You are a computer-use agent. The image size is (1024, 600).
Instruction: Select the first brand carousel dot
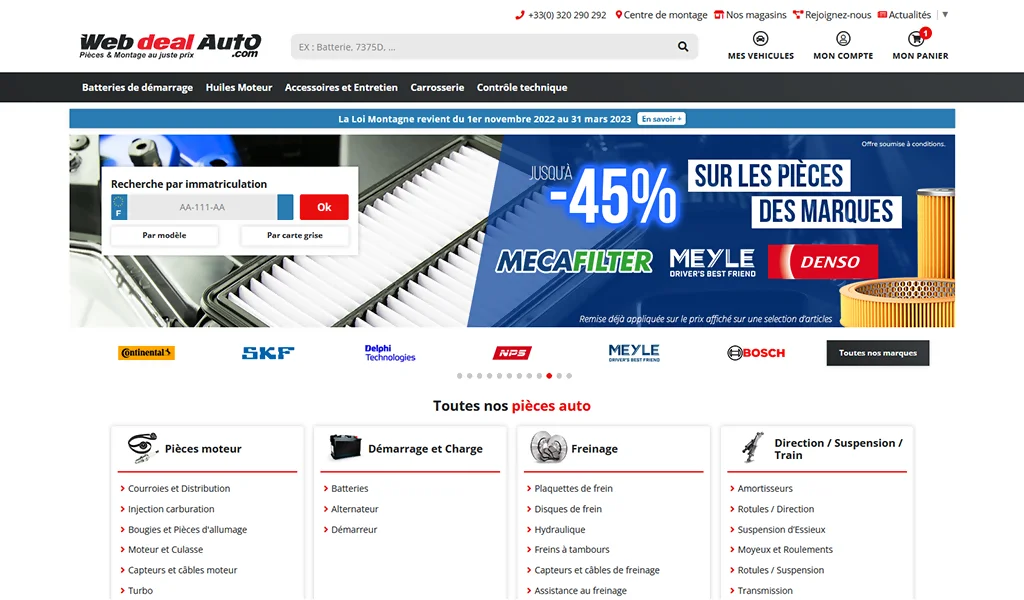[x=459, y=376]
